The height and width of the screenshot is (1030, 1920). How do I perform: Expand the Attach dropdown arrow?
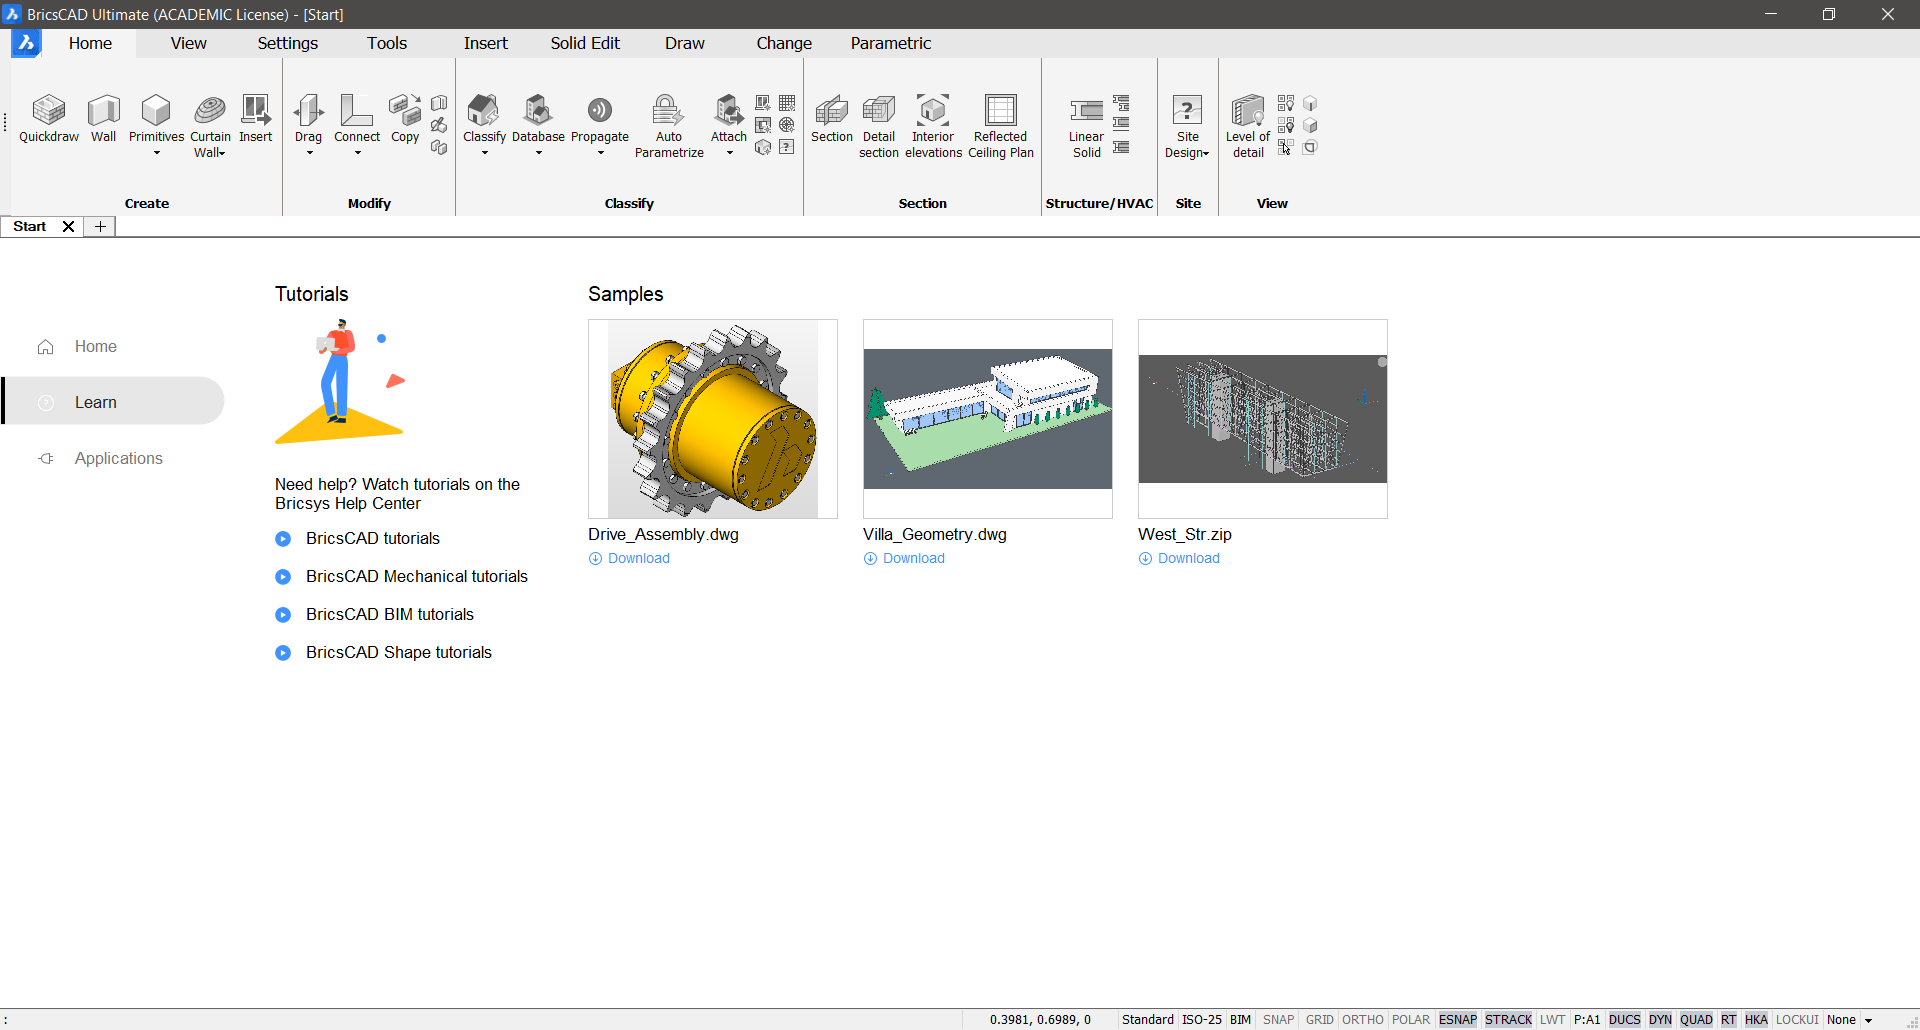(x=729, y=153)
